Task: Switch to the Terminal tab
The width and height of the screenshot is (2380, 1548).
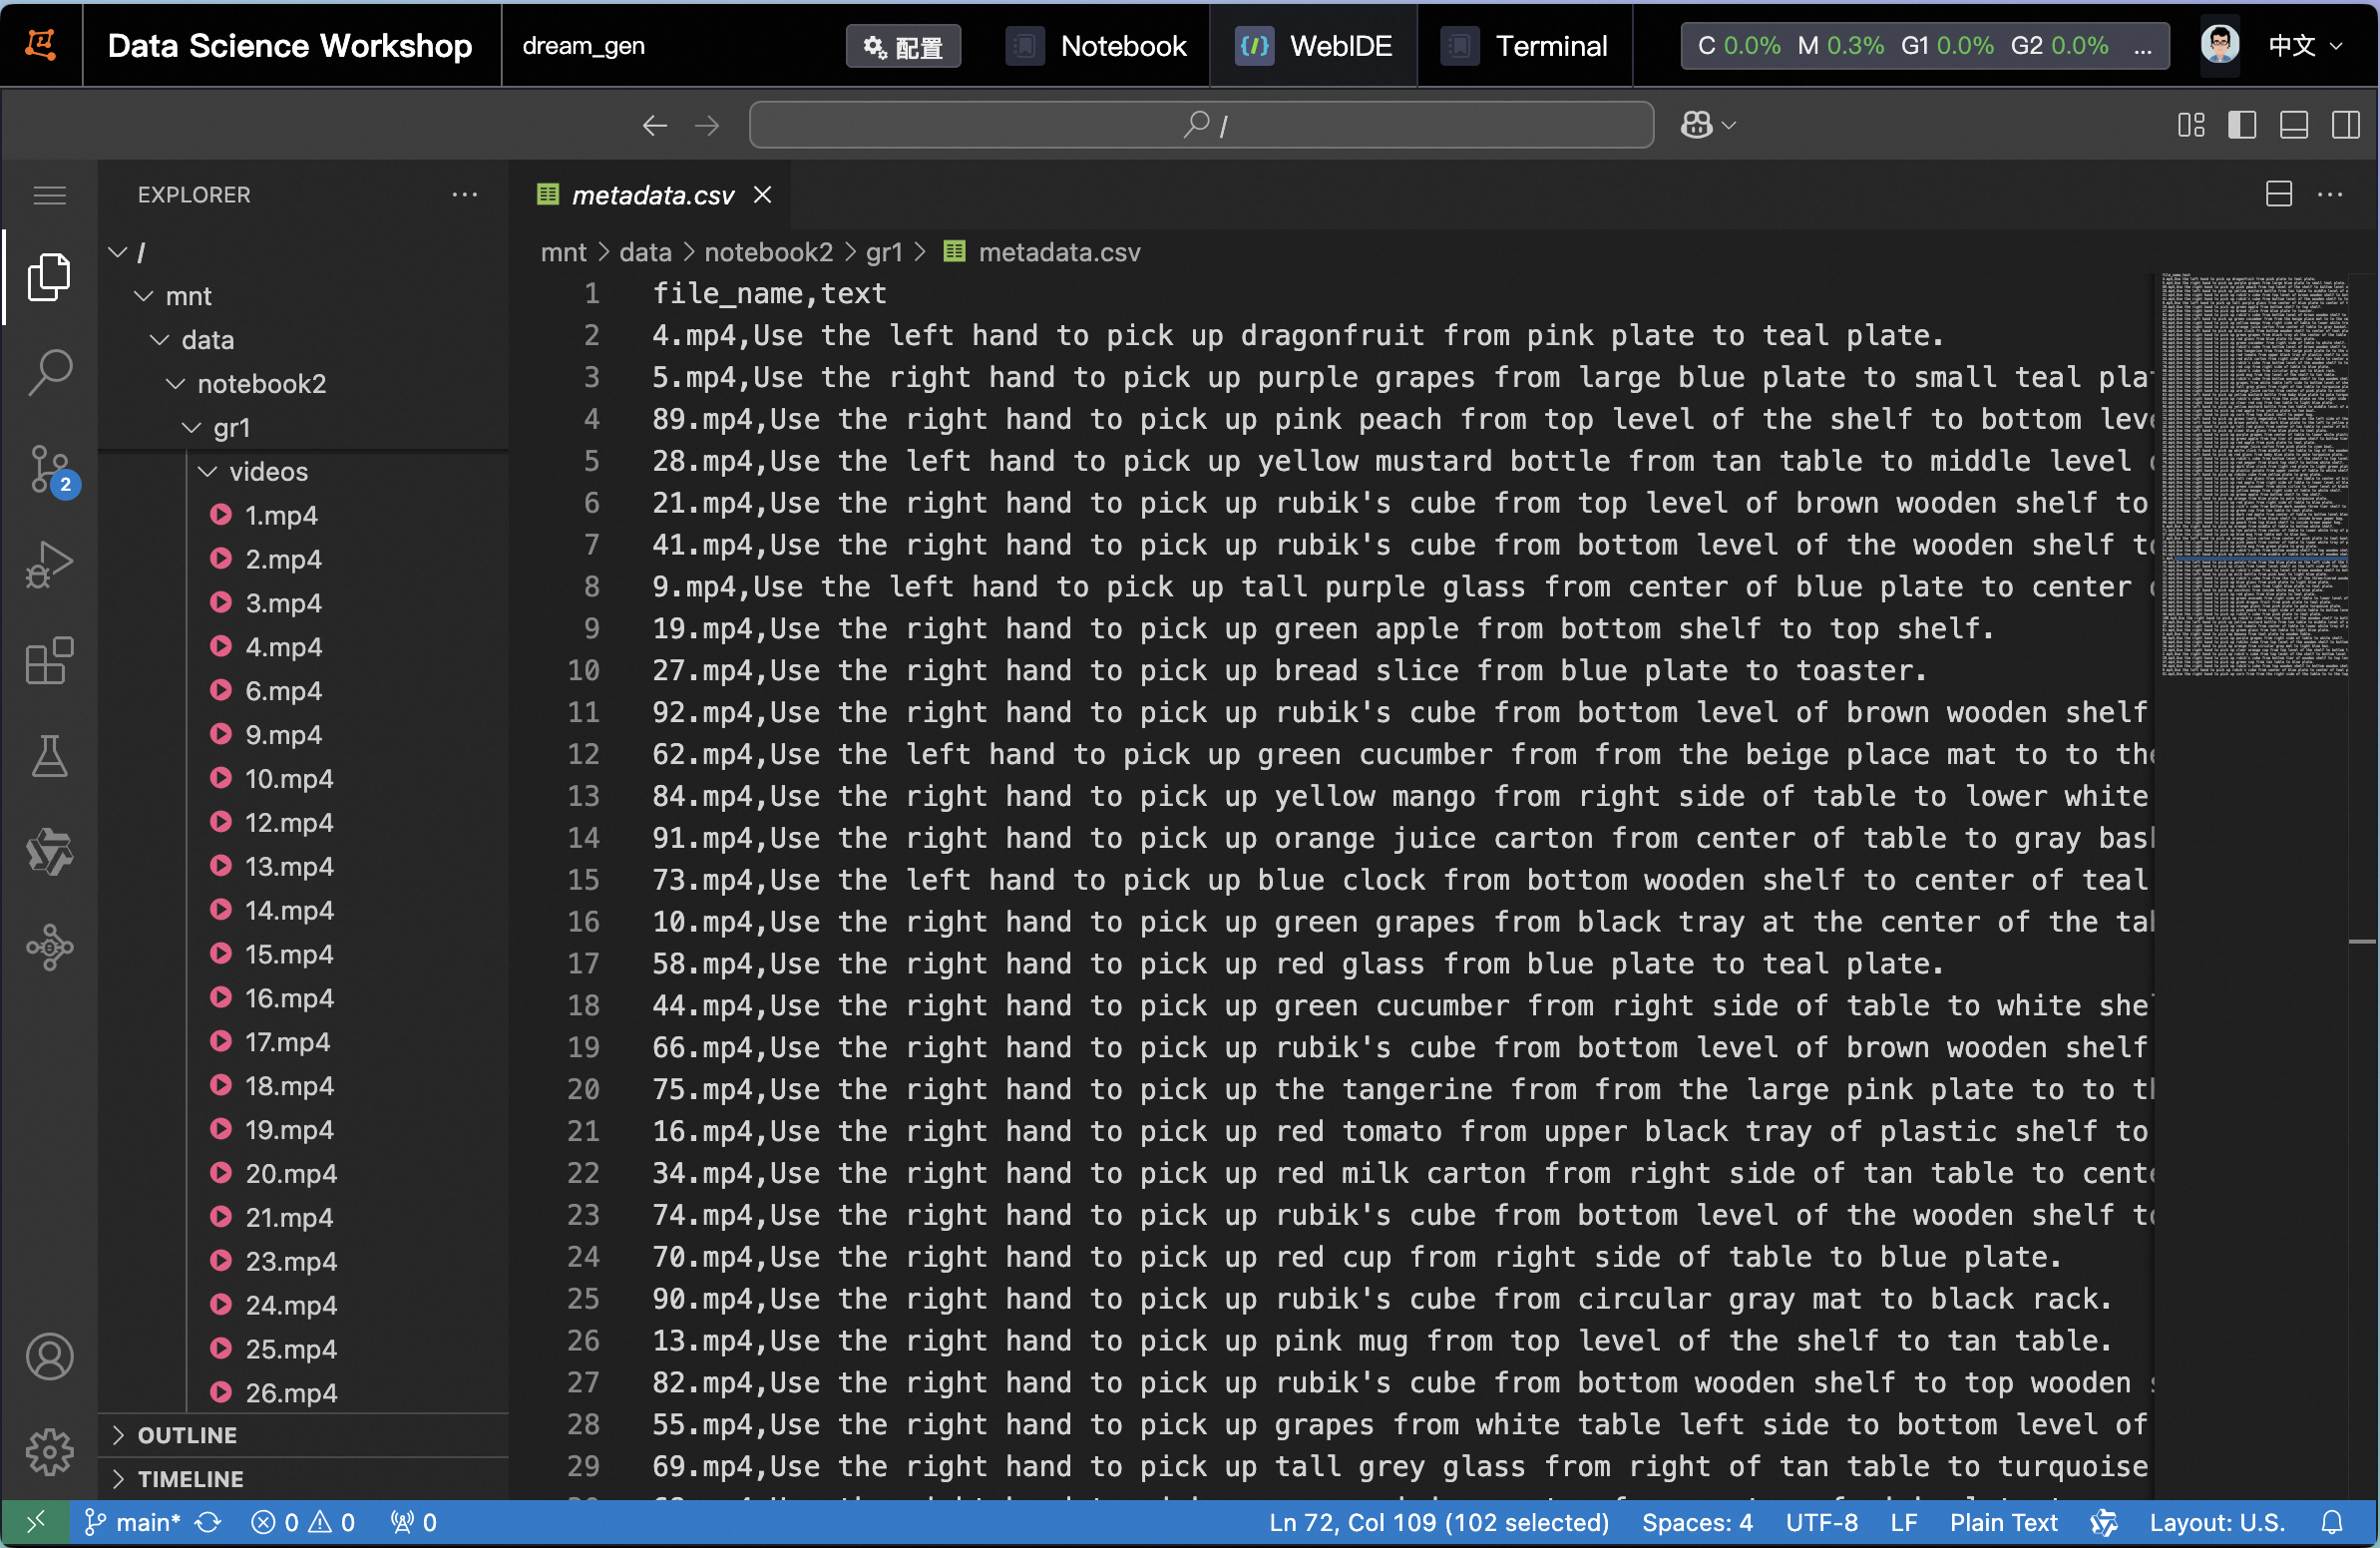Action: [1525, 46]
